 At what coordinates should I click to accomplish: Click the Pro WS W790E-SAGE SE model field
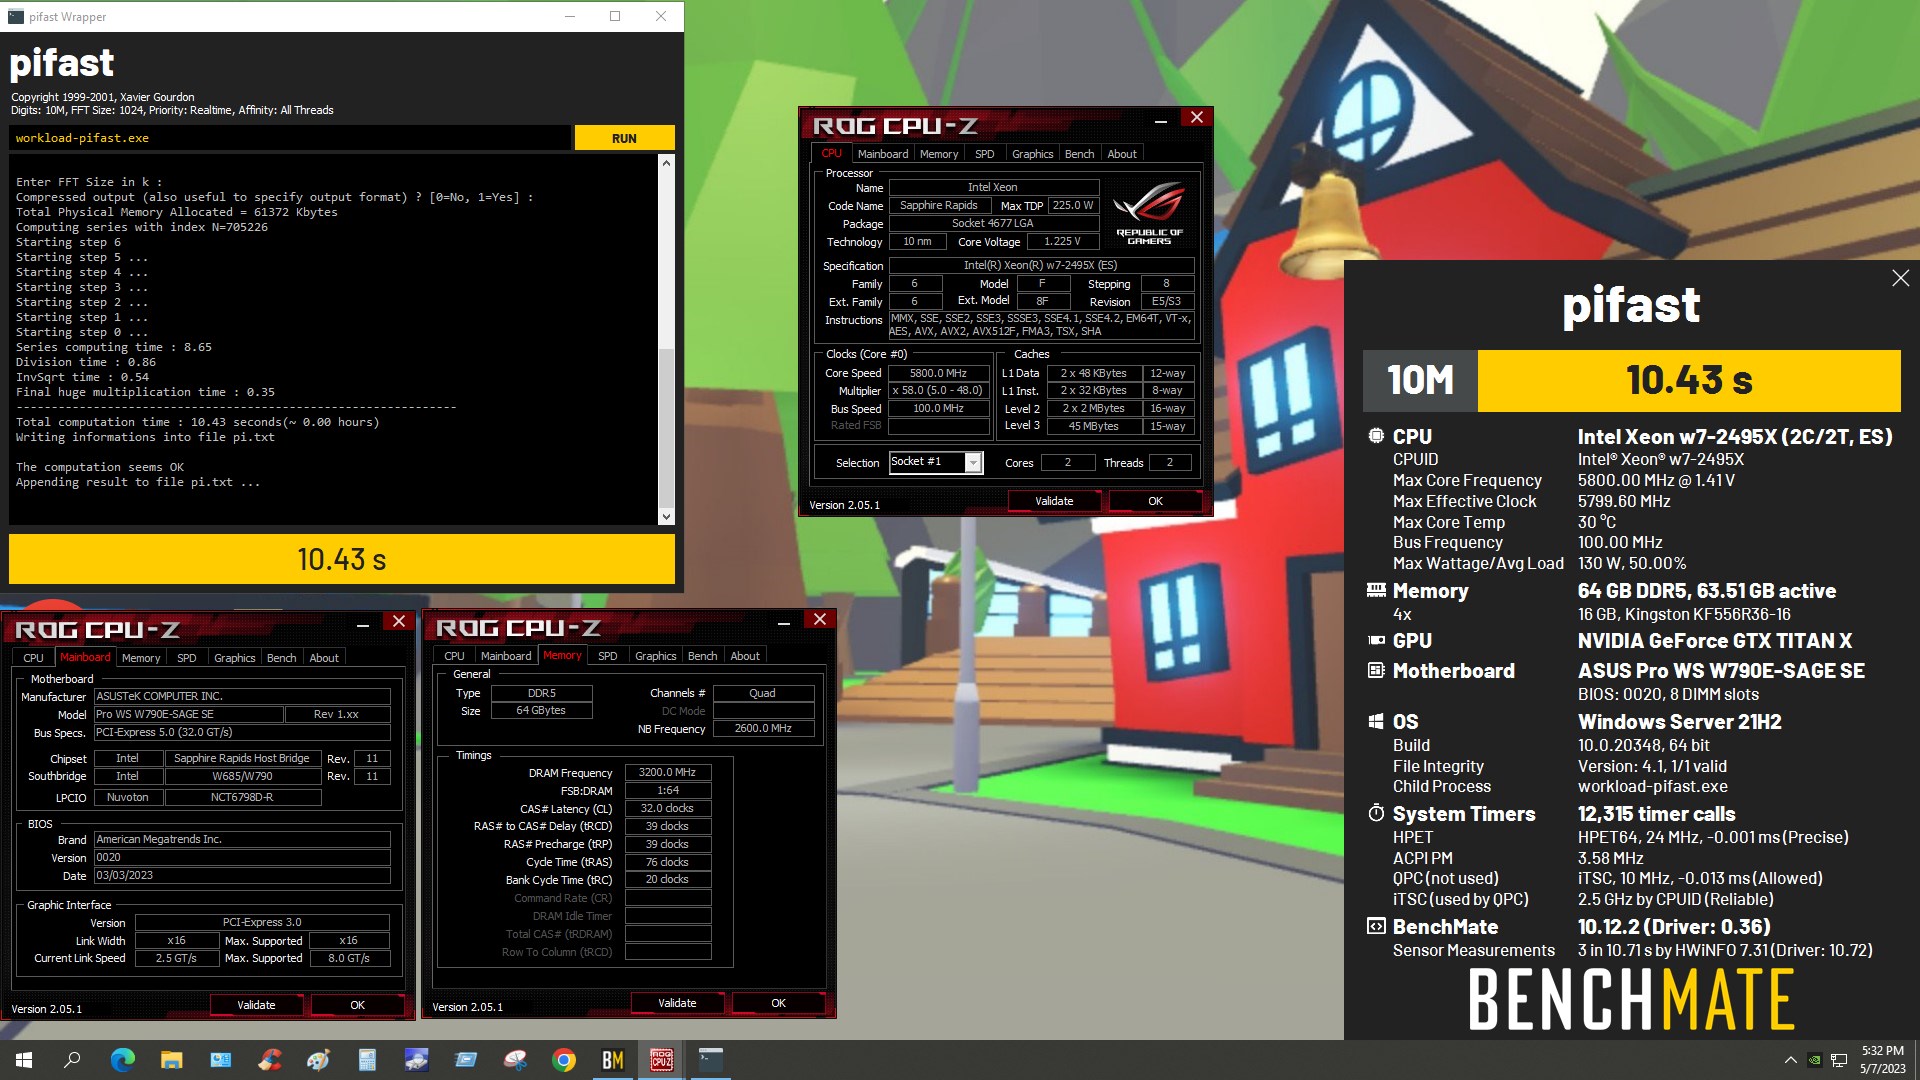(188, 714)
